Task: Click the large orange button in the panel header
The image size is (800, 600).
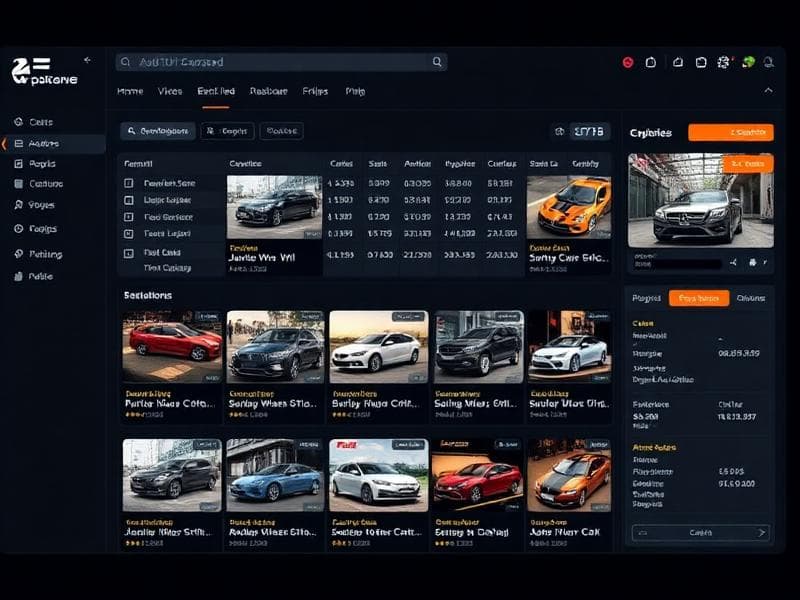Action: [x=731, y=132]
